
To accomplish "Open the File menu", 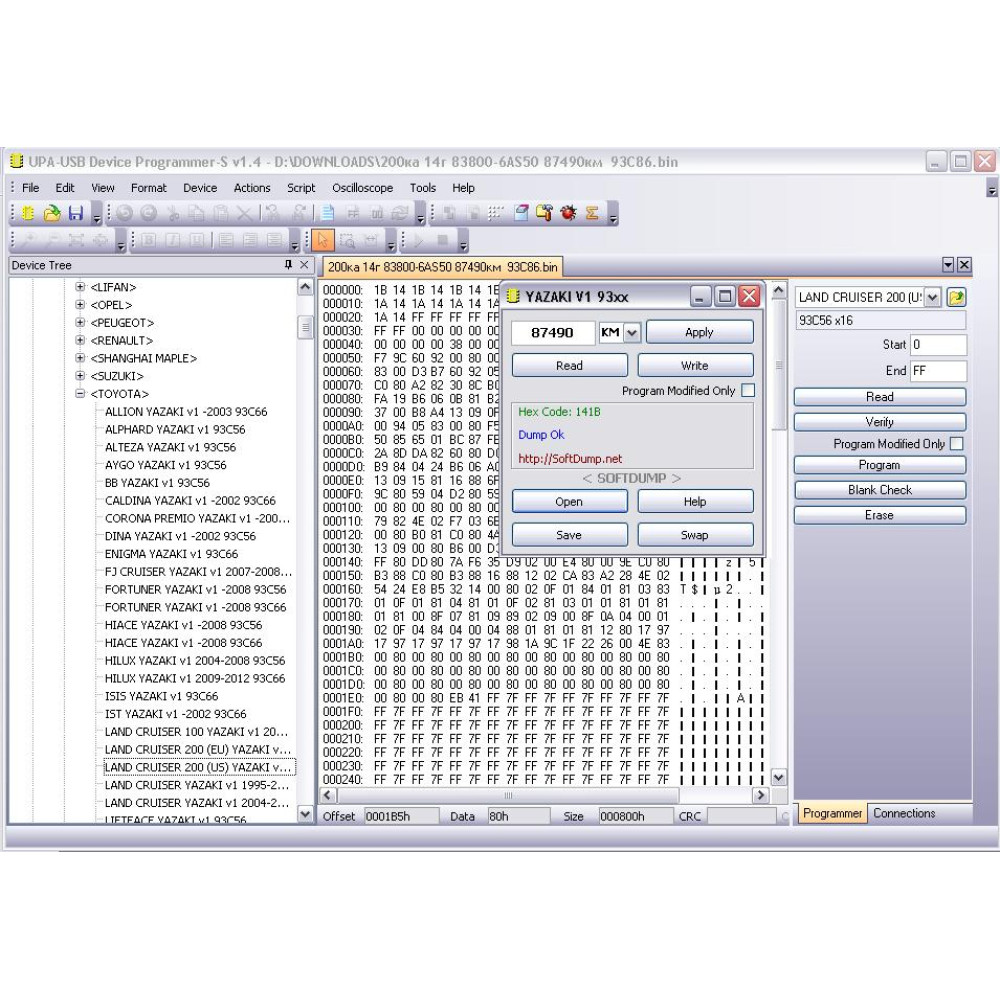I will point(30,188).
